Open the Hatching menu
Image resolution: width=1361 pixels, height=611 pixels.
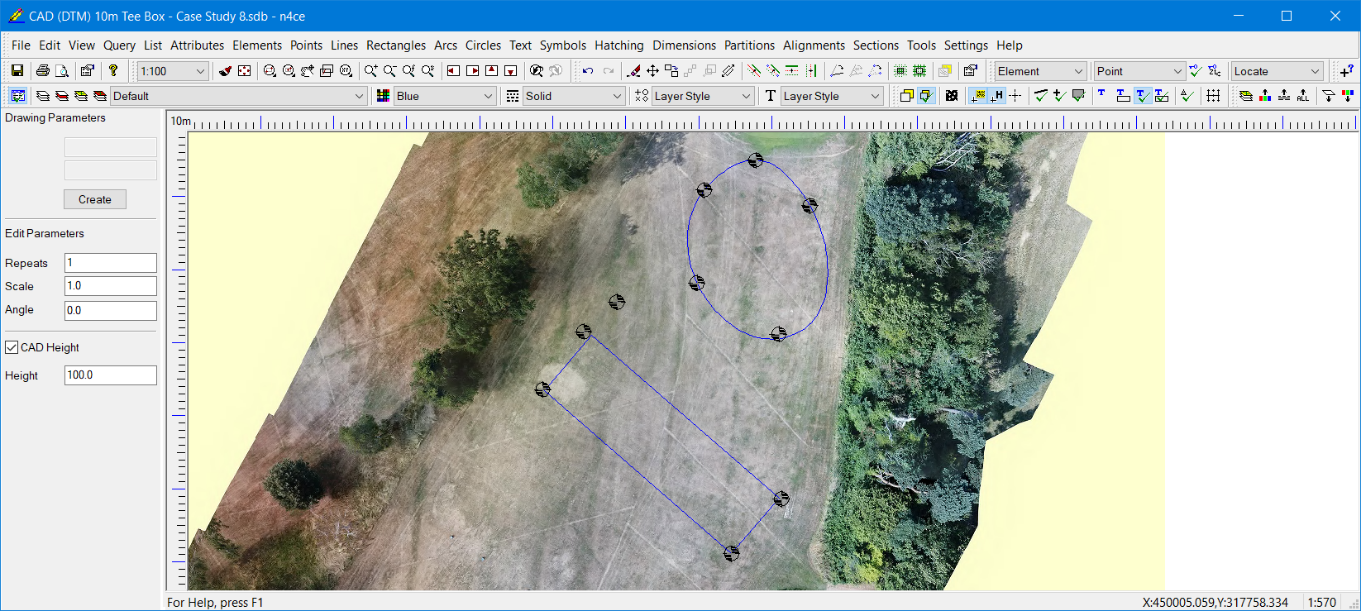(x=619, y=45)
